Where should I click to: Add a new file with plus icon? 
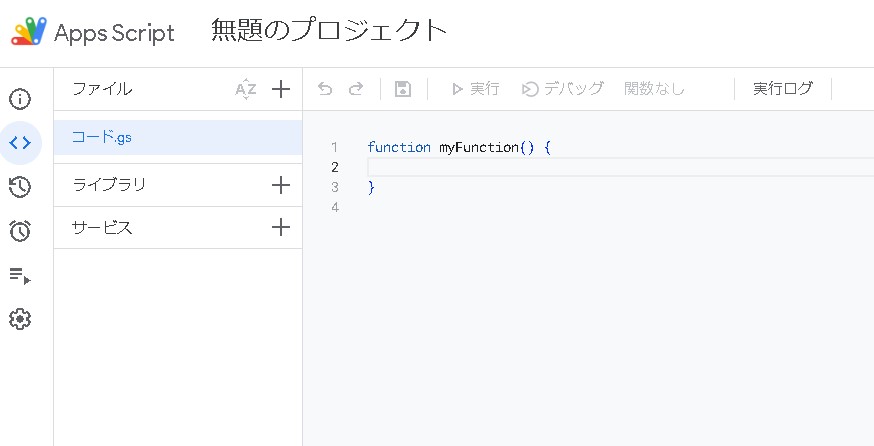[281, 89]
